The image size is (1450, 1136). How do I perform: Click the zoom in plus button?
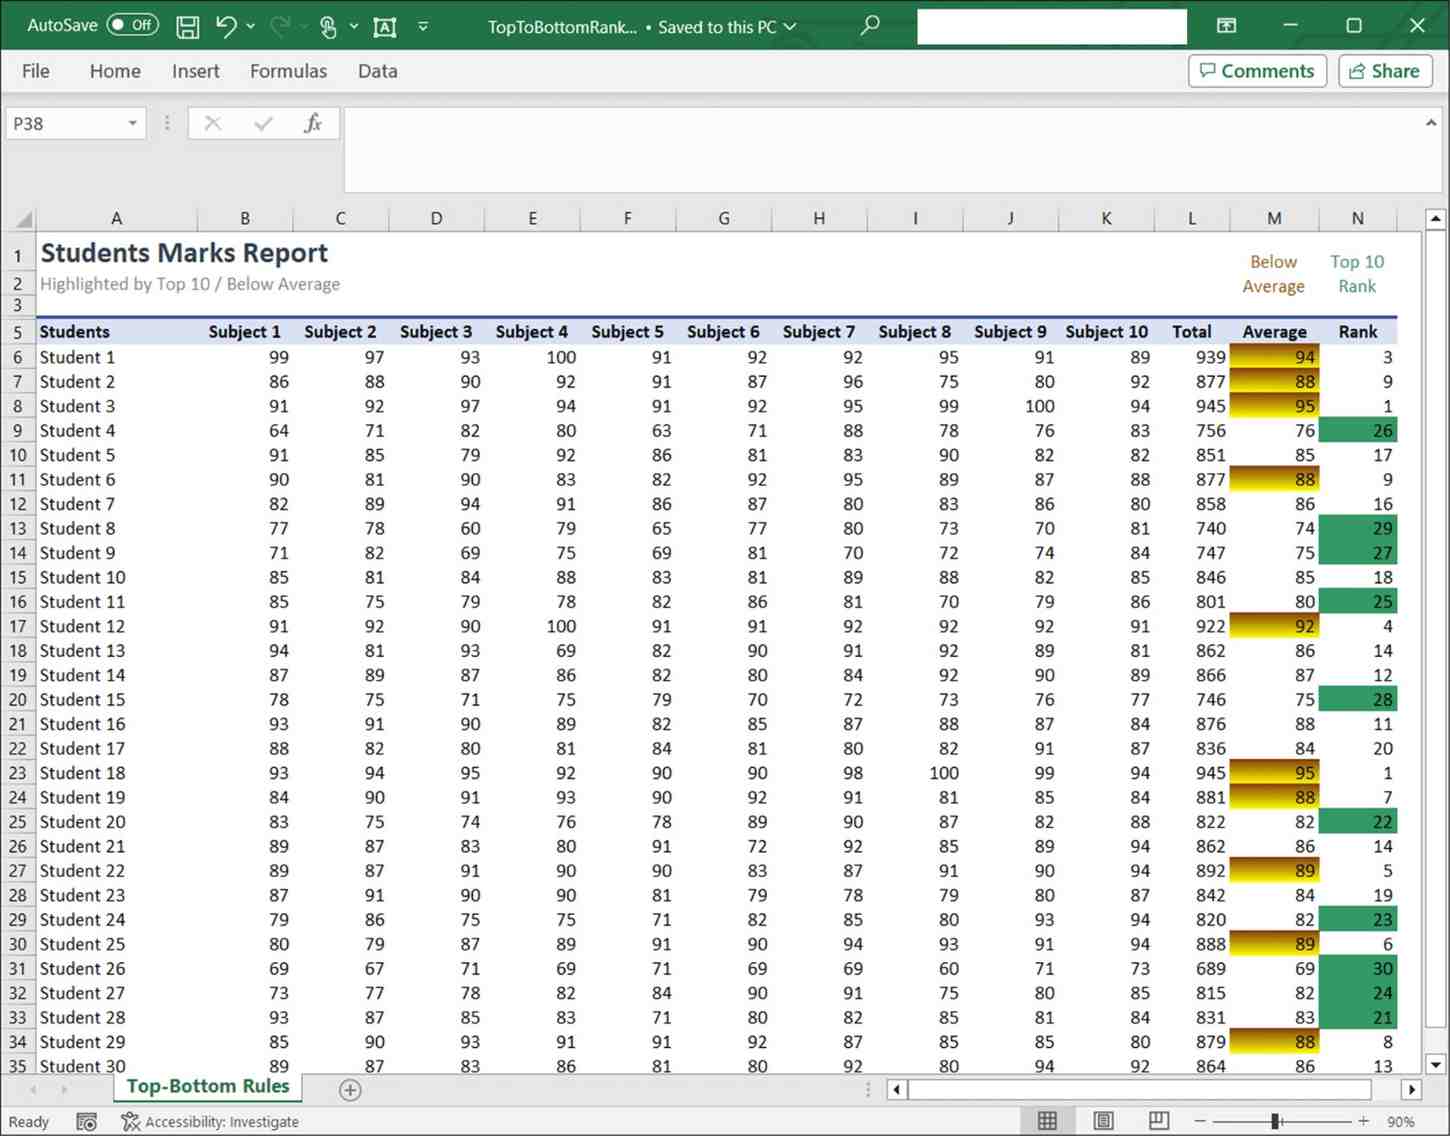pyautogui.click(x=1362, y=1121)
